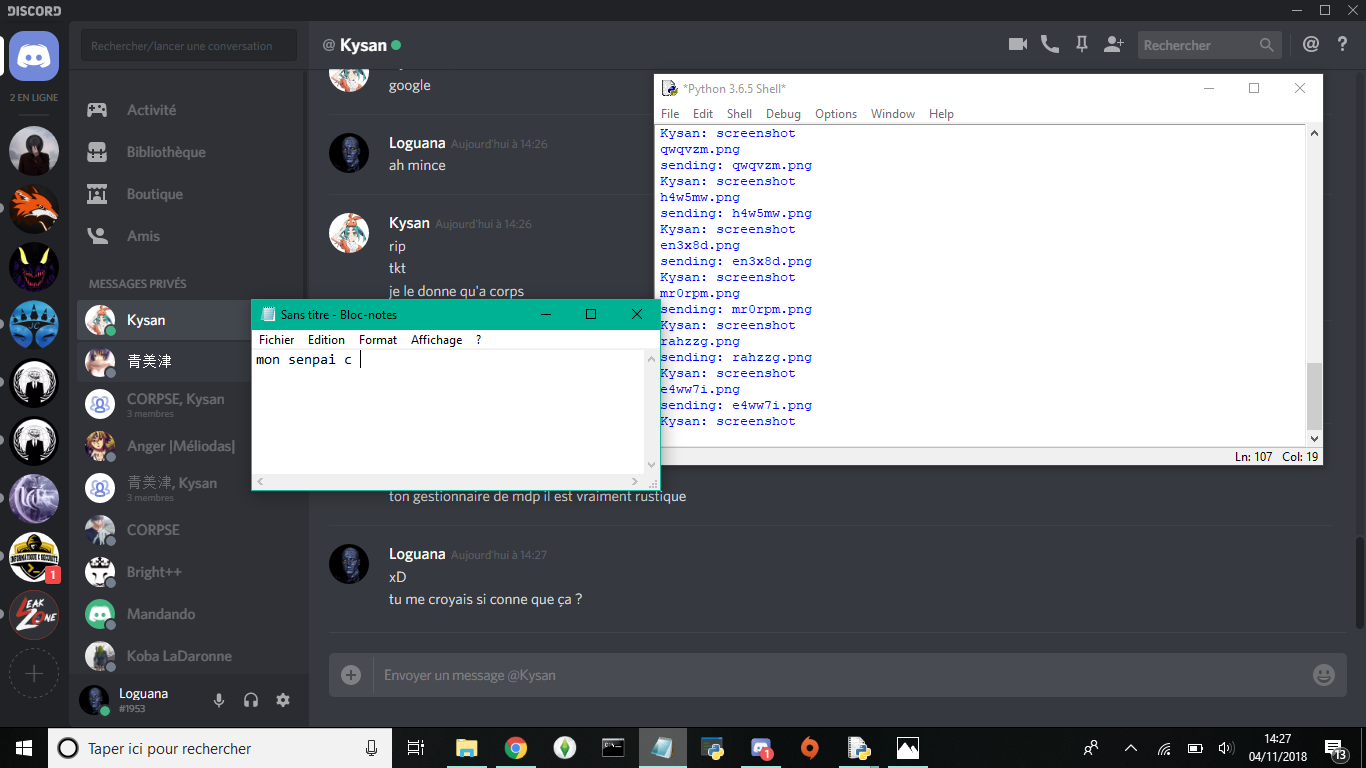
Task: Open Python Shell Window menu
Action: tap(893, 114)
